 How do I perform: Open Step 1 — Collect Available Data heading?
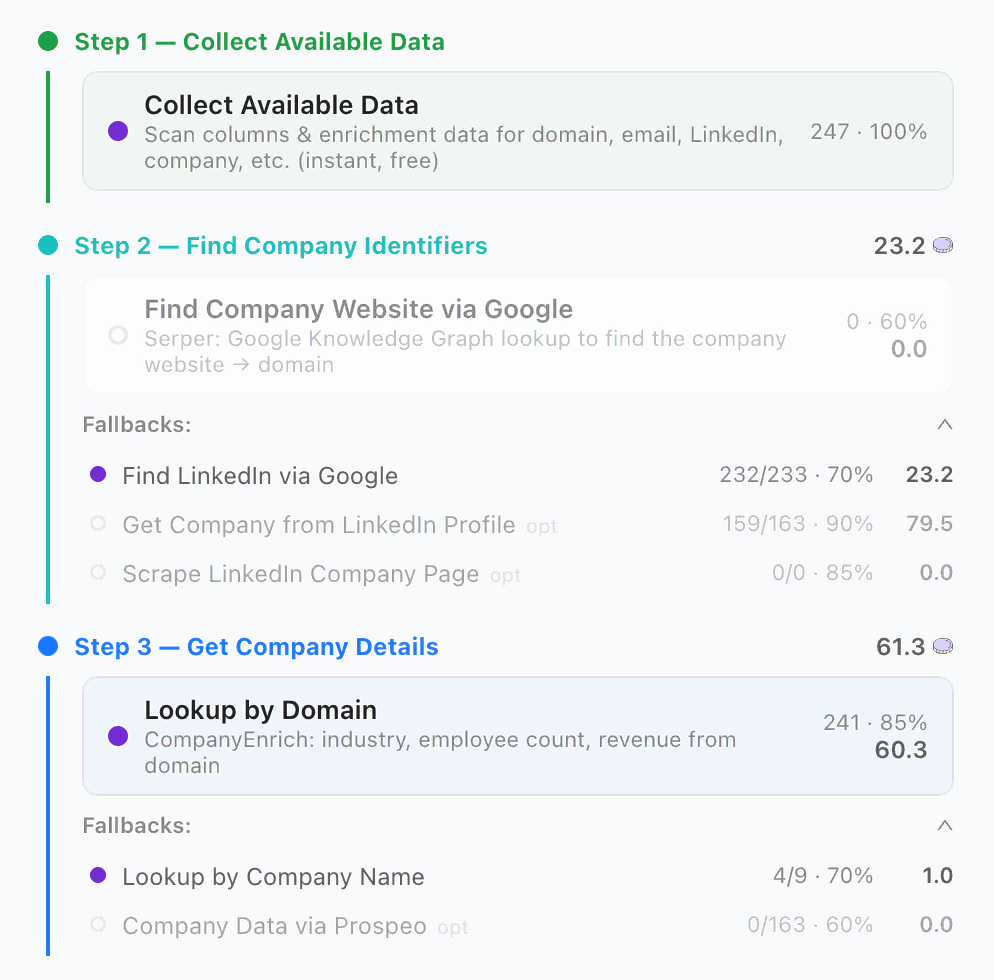(259, 42)
